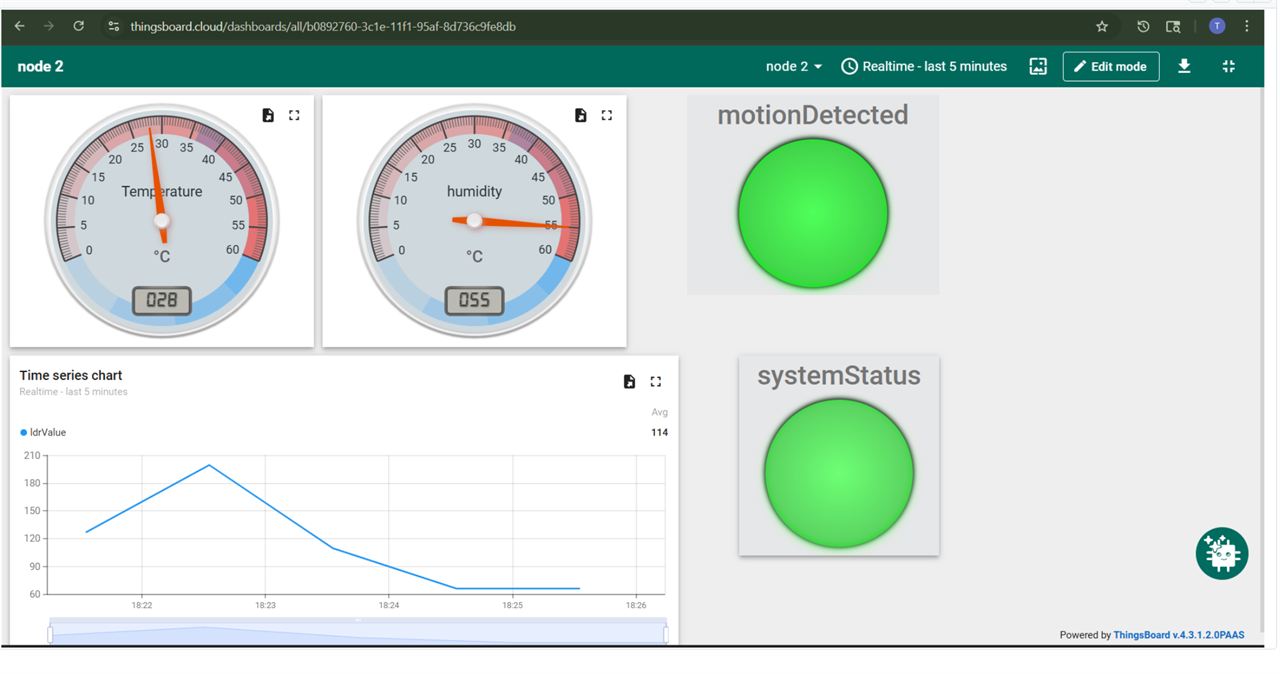Bookmark this page with the star
The width and height of the screenshot is (1280, 674).
[1102, 26]
